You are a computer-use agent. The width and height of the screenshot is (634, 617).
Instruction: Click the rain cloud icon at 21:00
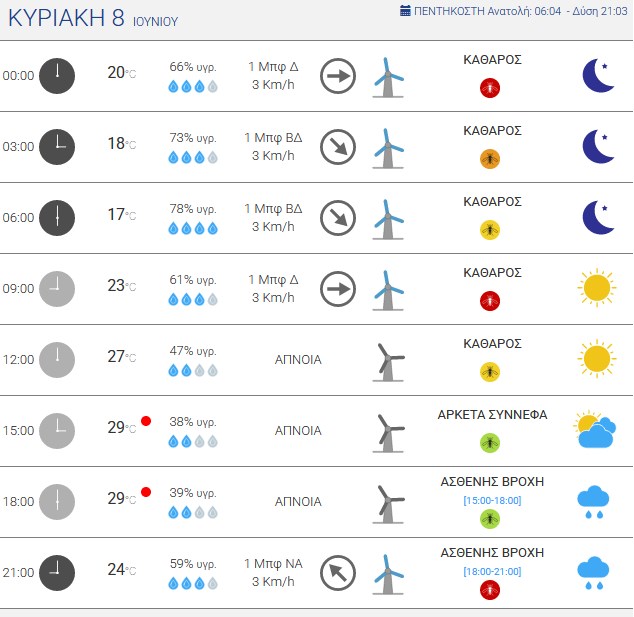pos(593,573)
